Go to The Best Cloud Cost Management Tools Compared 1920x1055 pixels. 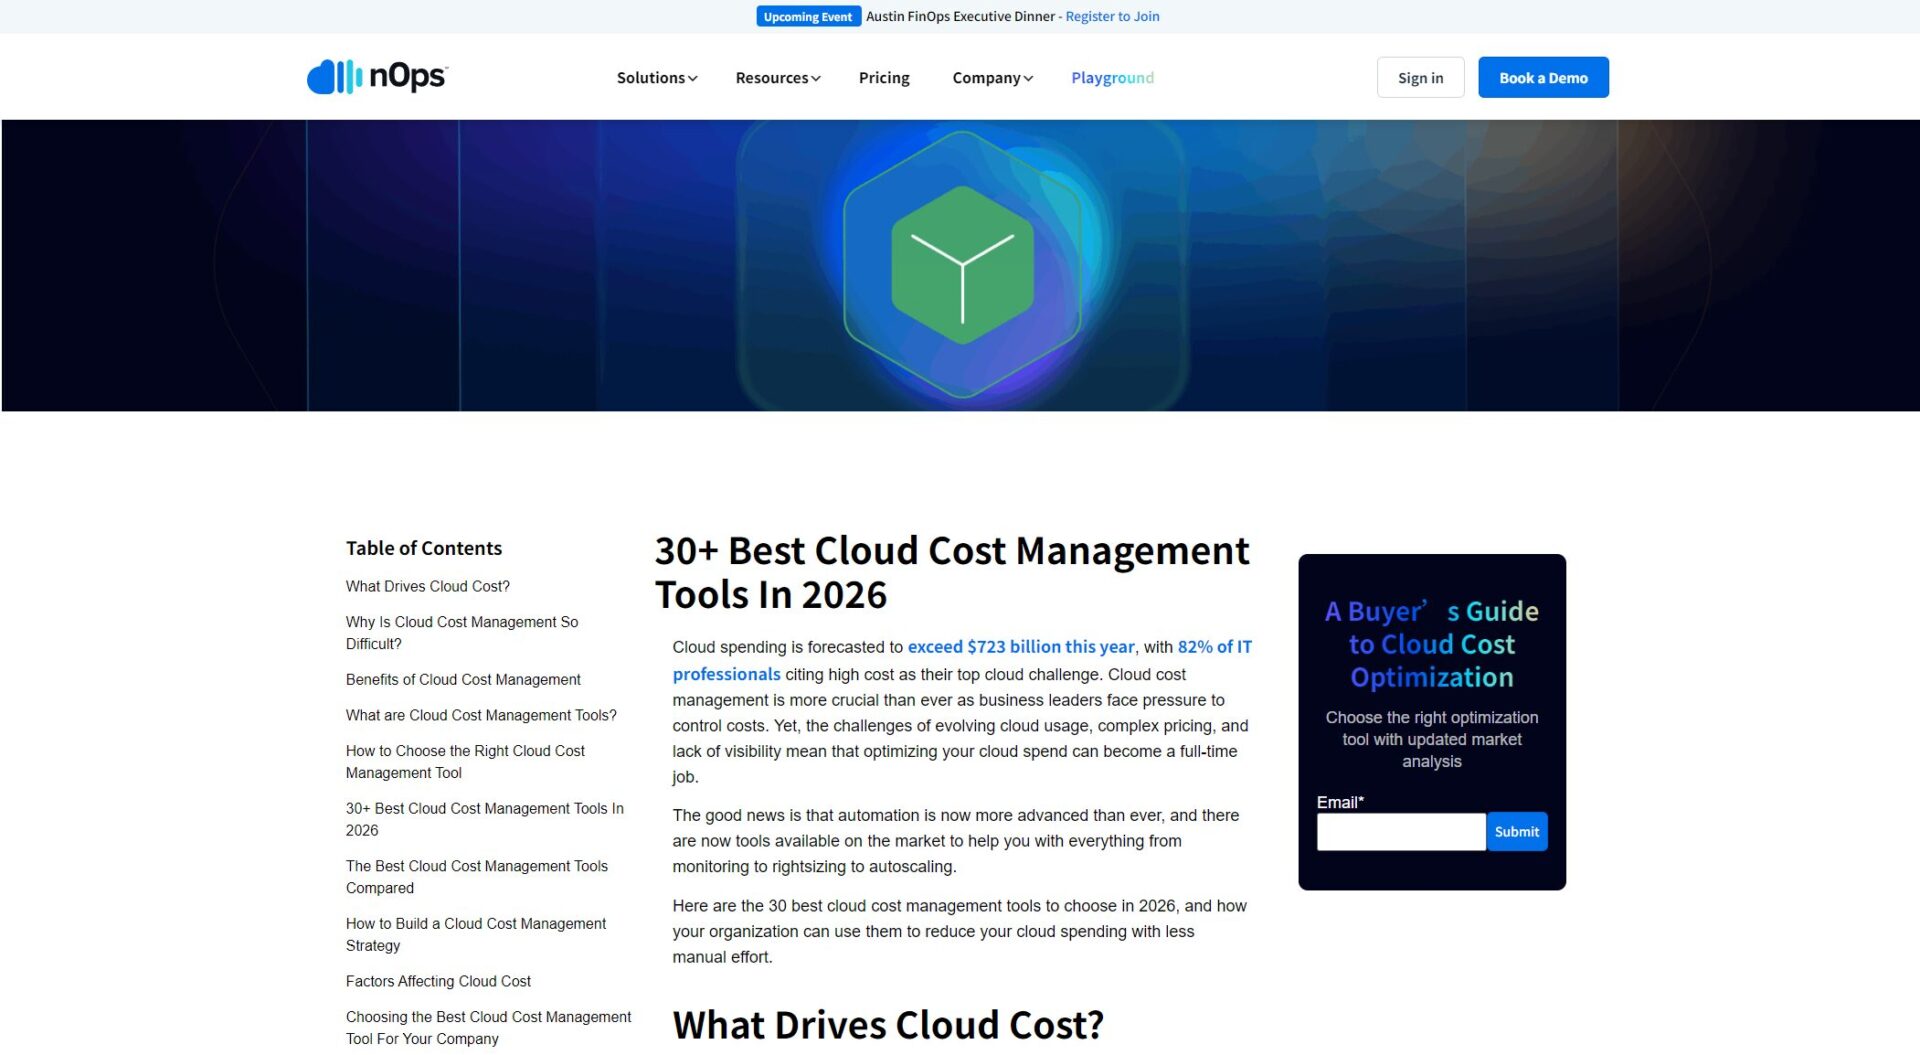[476, 877]
